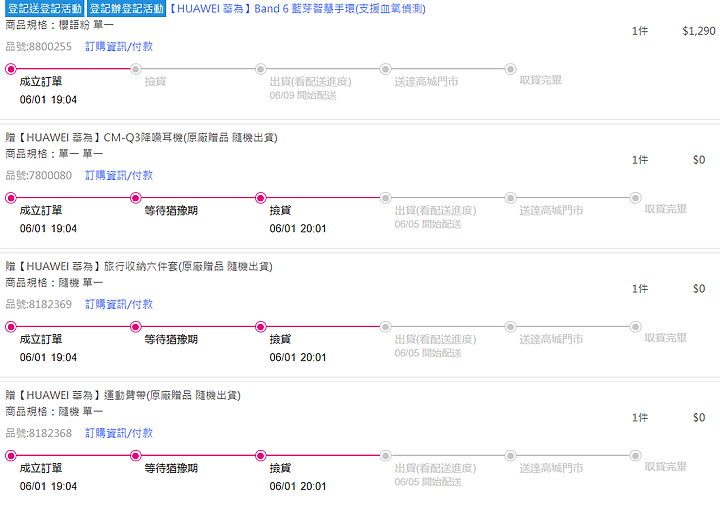This screenshot has width=720, height=505.
Task: Click the 撿貨 marker for 運動臂帶
Action: pos(260,456)
